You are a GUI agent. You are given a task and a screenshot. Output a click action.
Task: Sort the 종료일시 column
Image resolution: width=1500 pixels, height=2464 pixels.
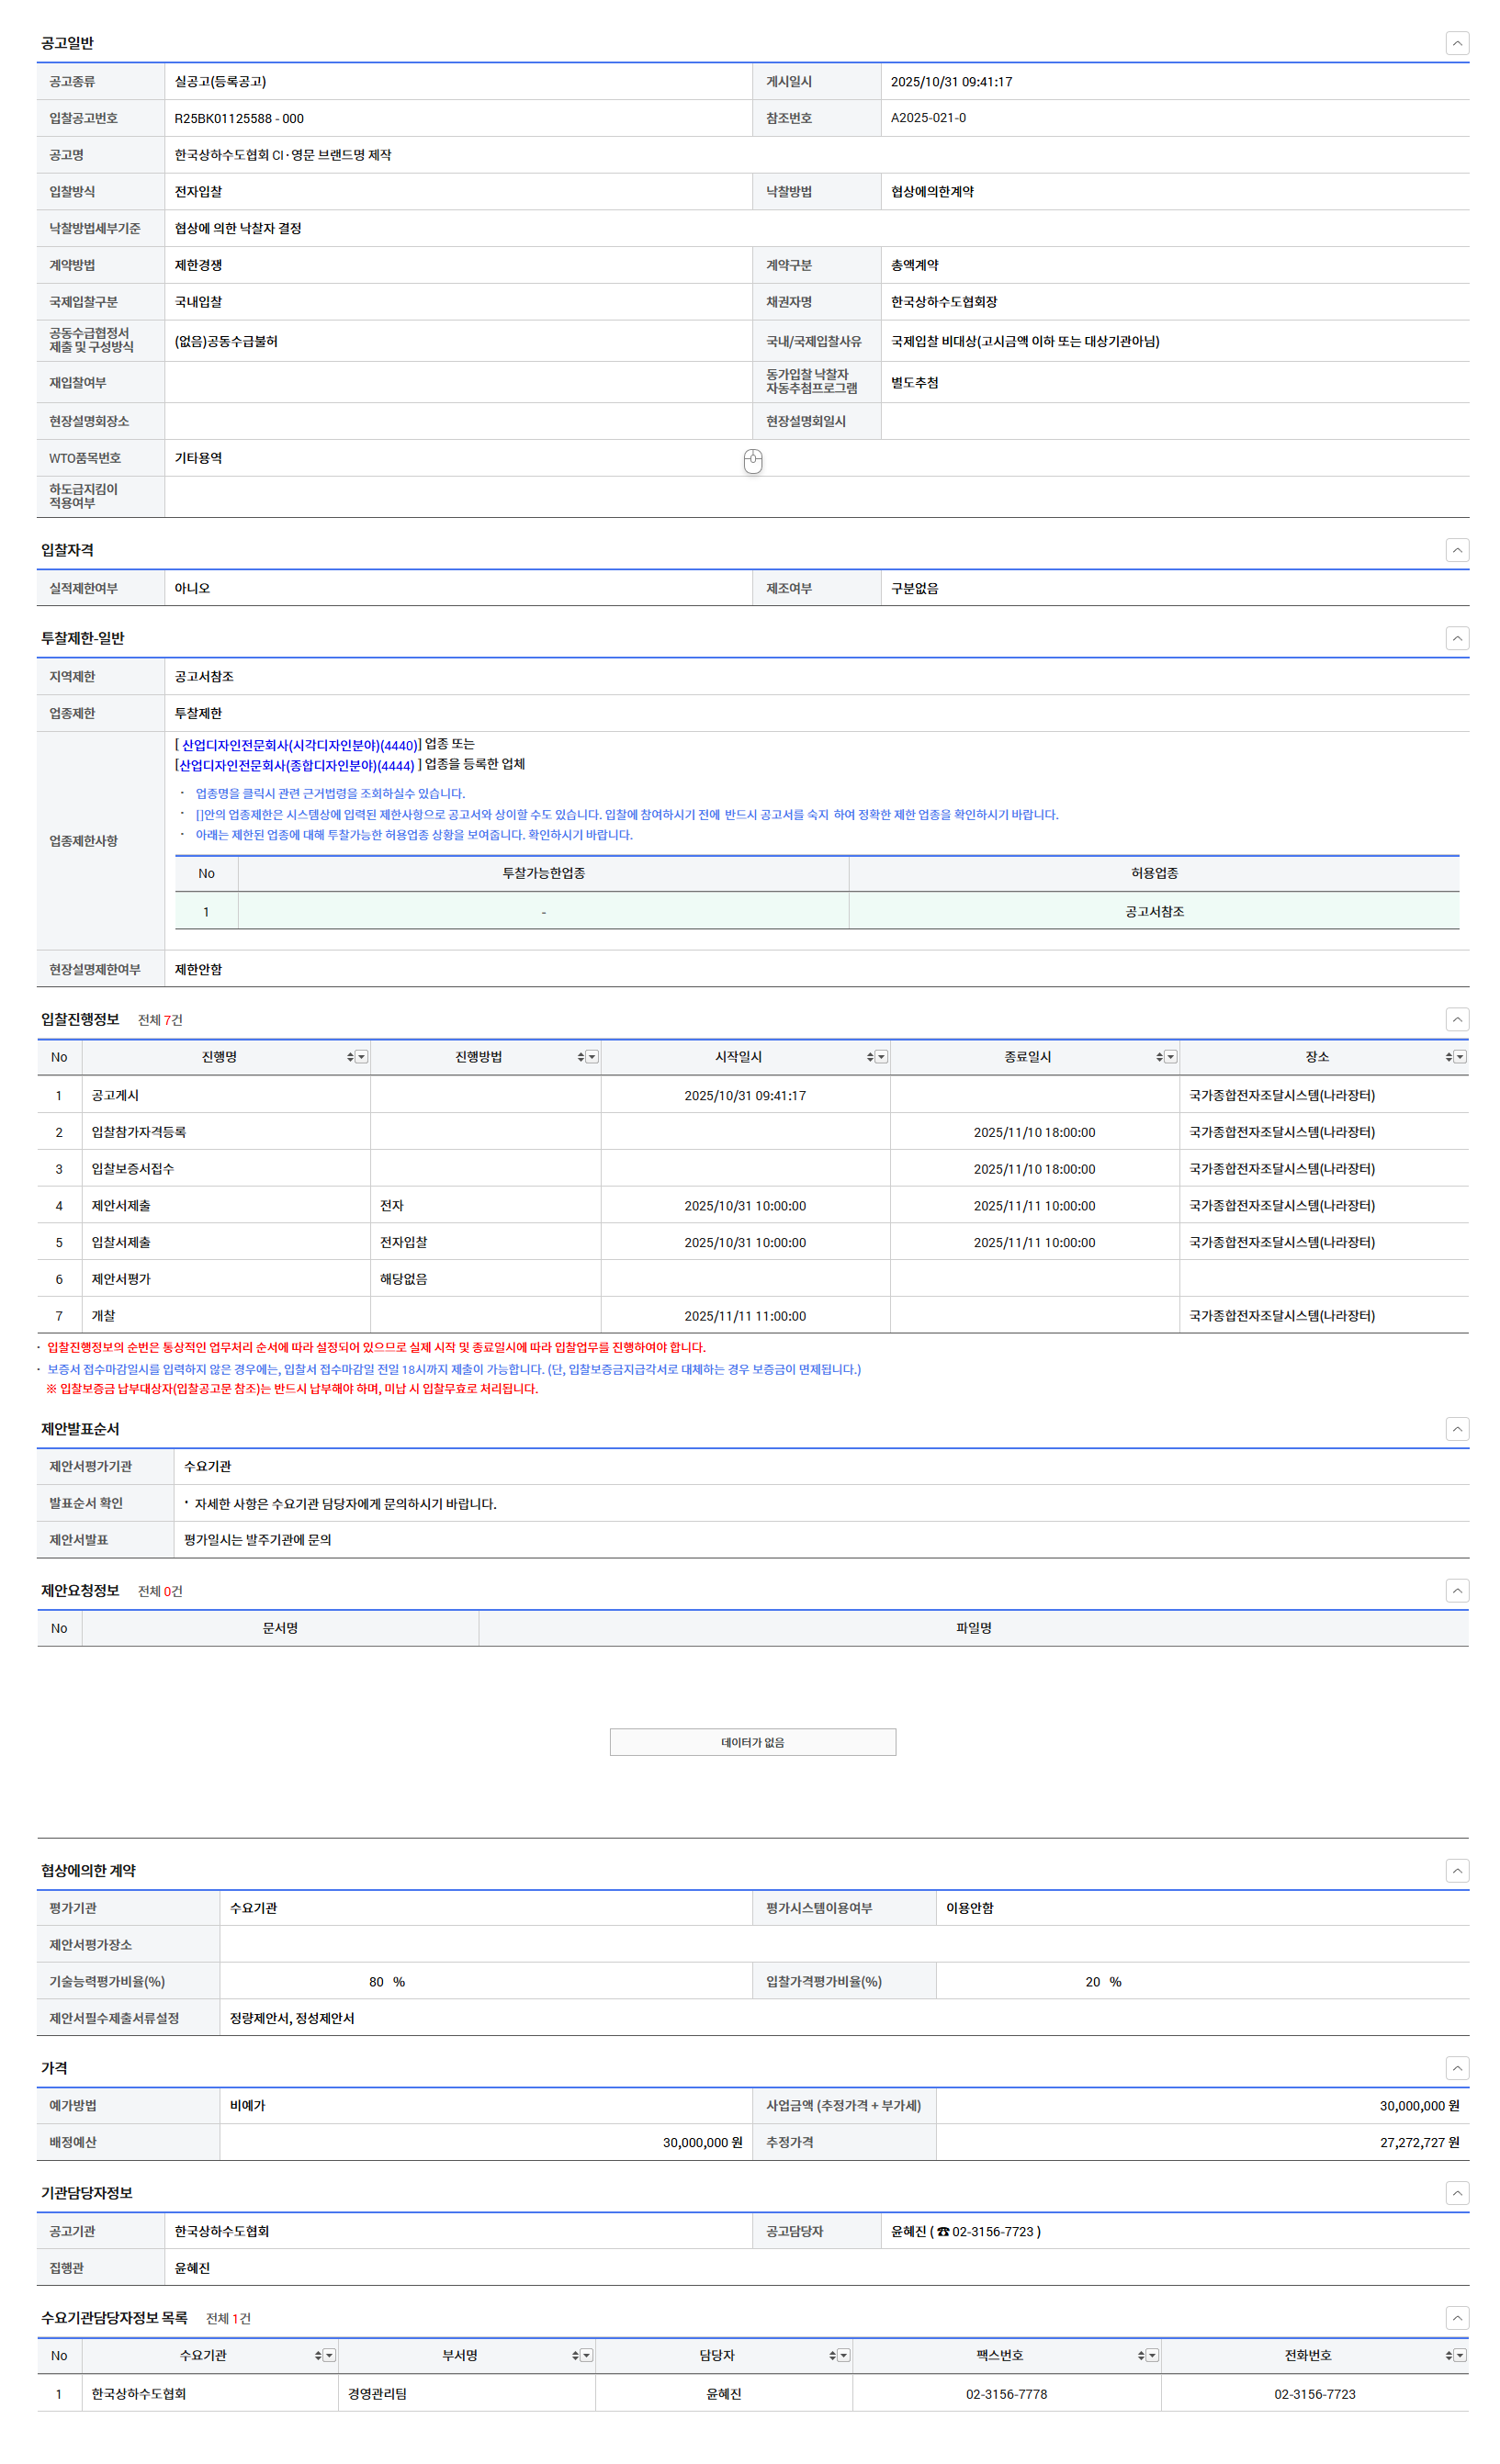click(1158, 1057)
